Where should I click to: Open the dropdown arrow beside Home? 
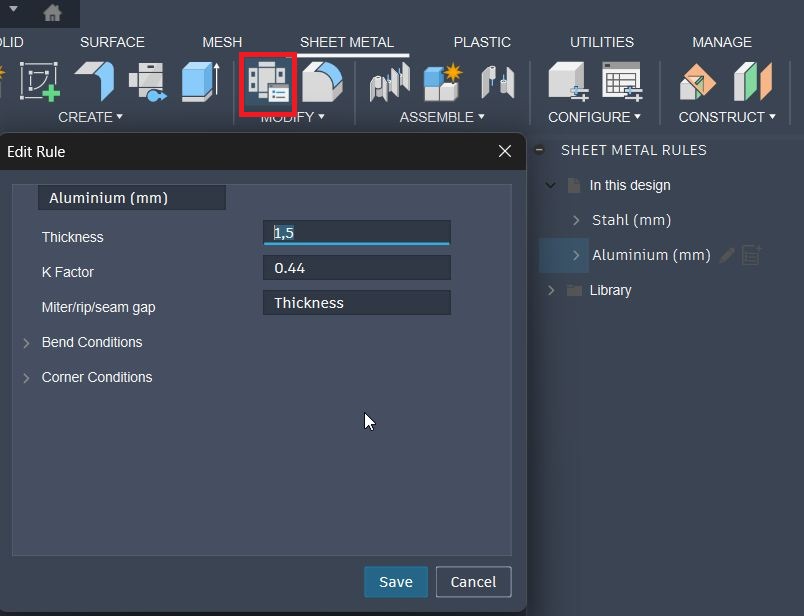13,9
